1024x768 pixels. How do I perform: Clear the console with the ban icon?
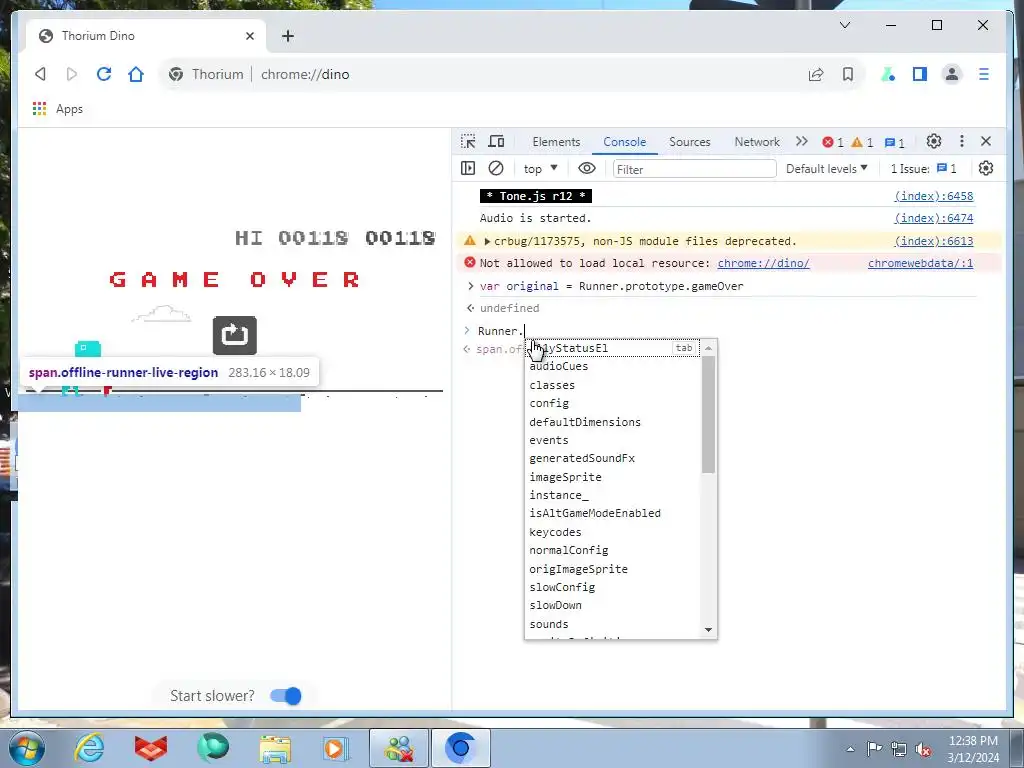click(496, 168)
